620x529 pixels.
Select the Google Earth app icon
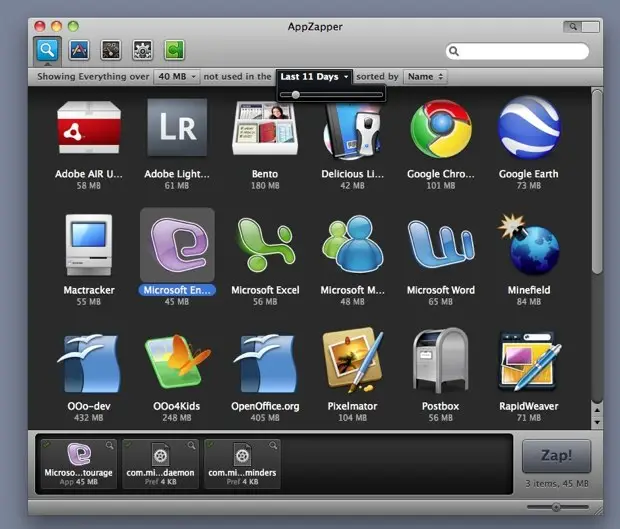pyautogui.click(x=529, y=127)
